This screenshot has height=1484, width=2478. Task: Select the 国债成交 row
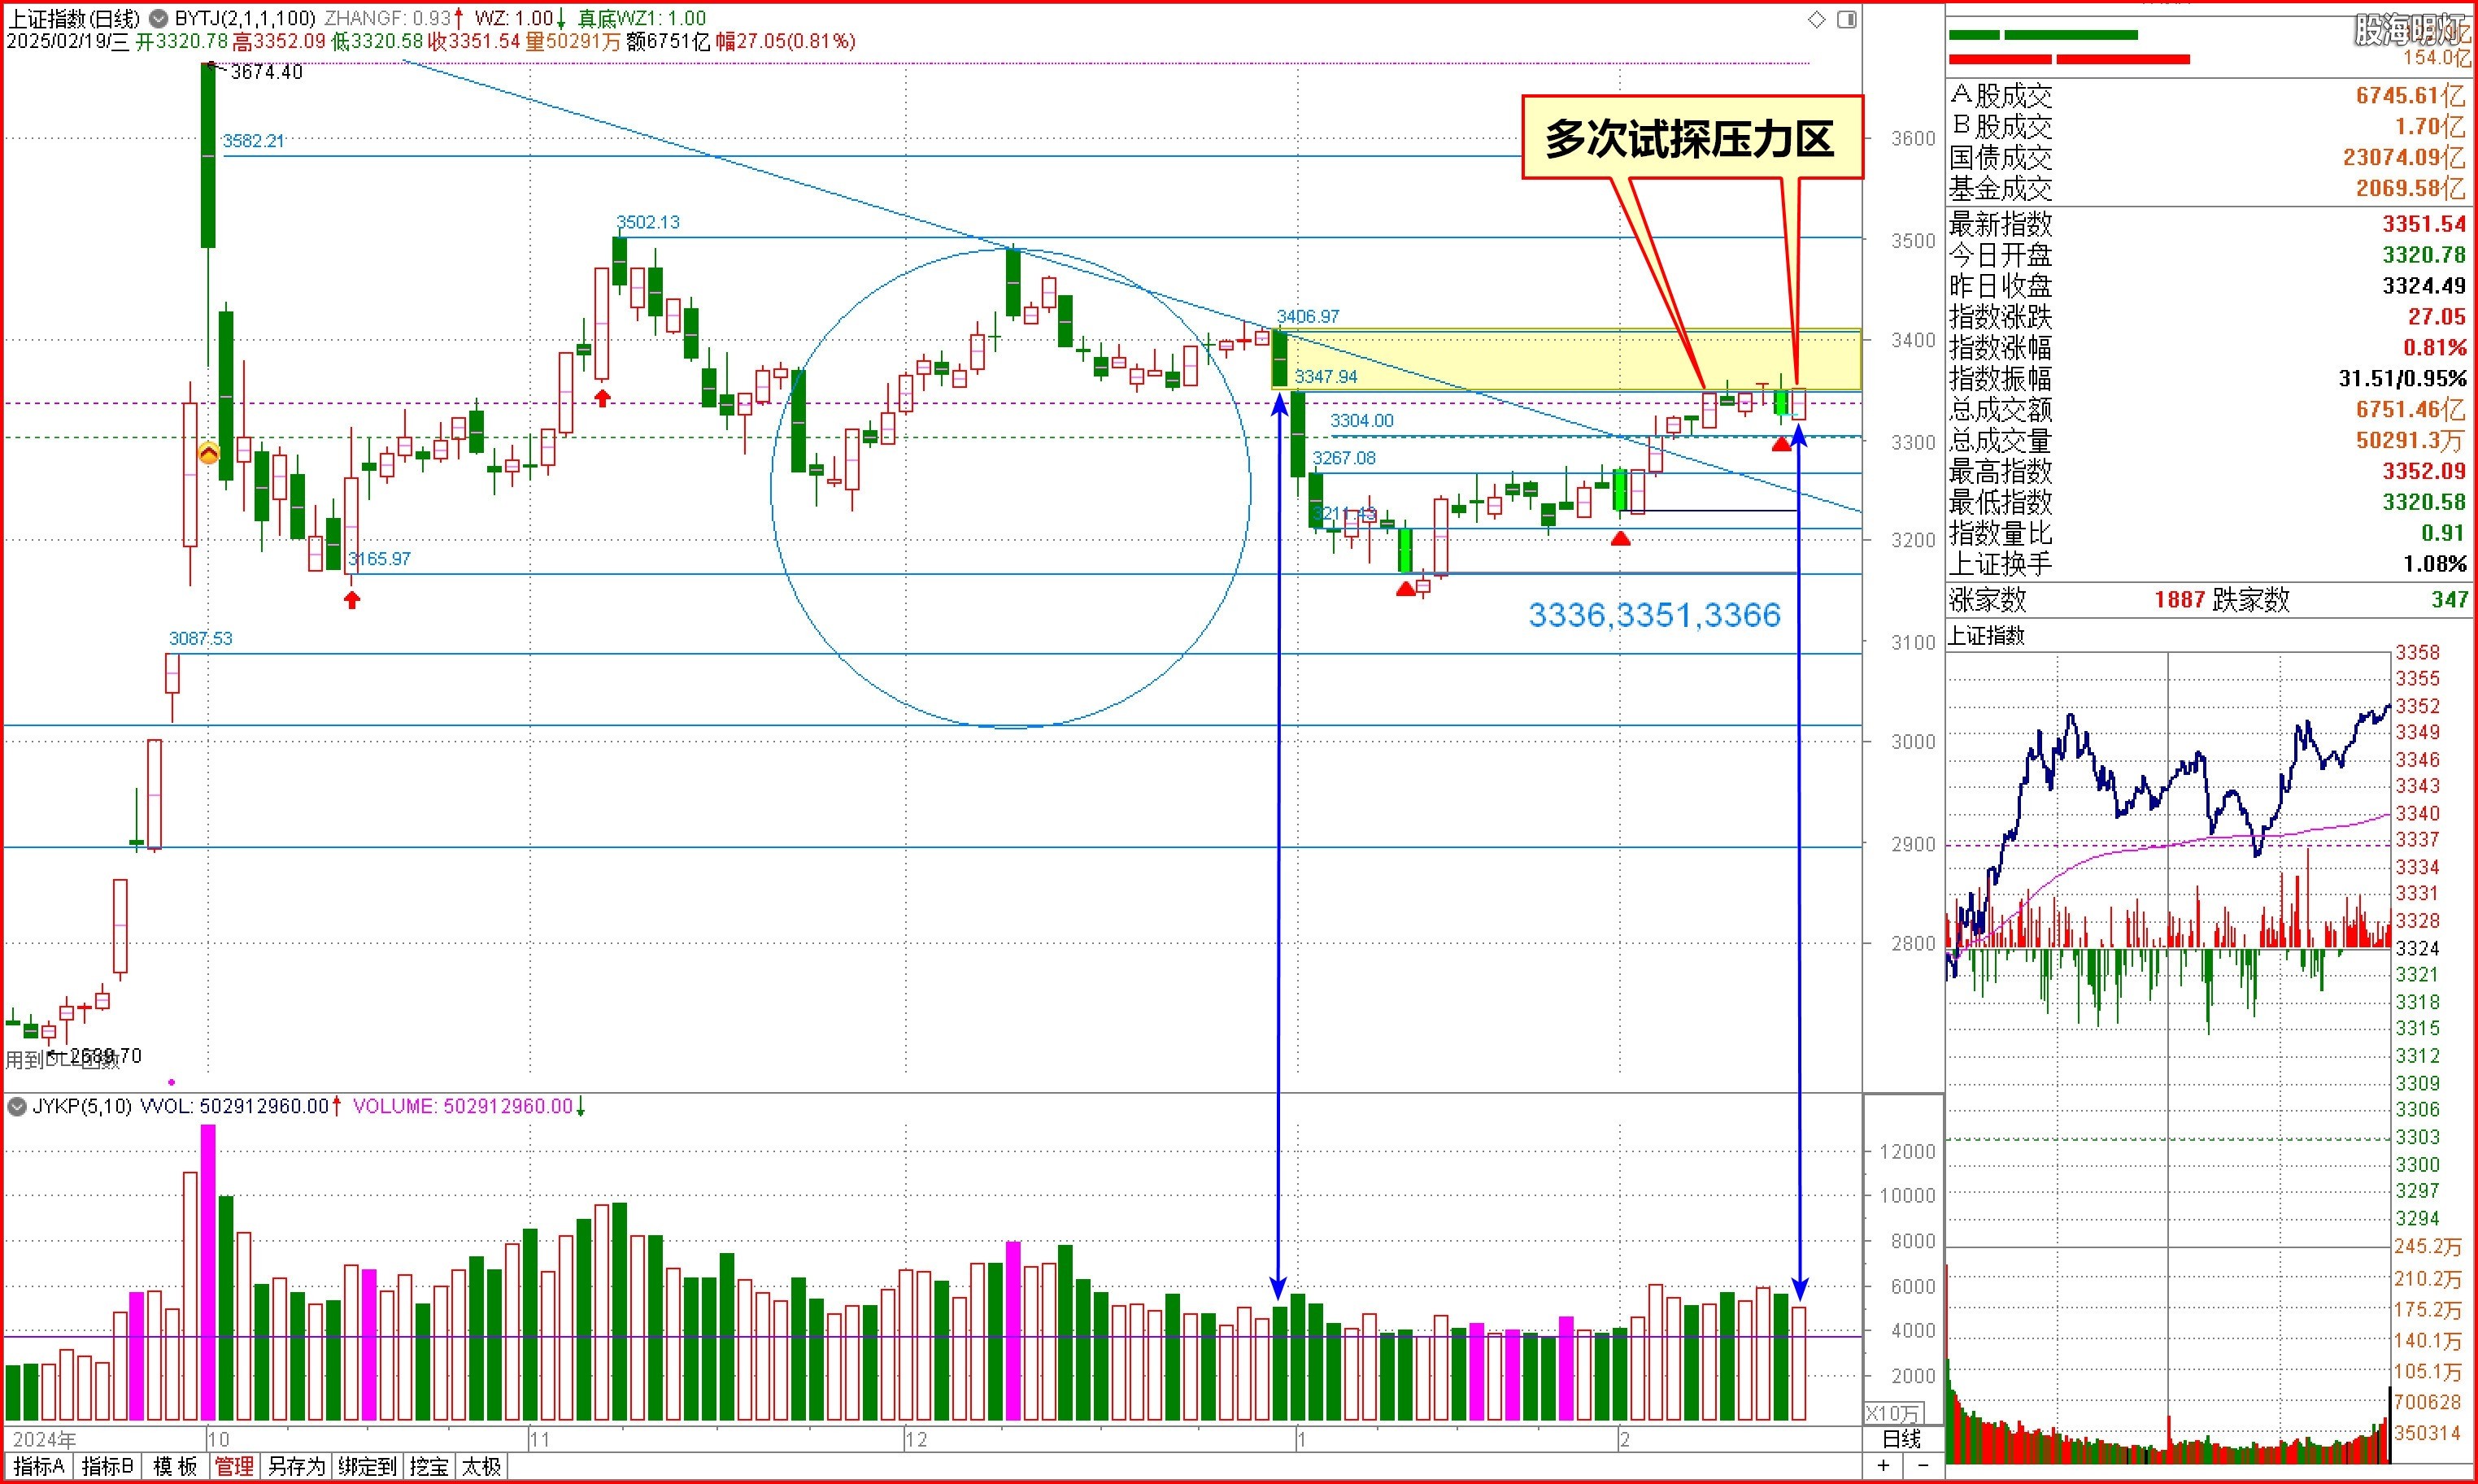click(2208, 158)
